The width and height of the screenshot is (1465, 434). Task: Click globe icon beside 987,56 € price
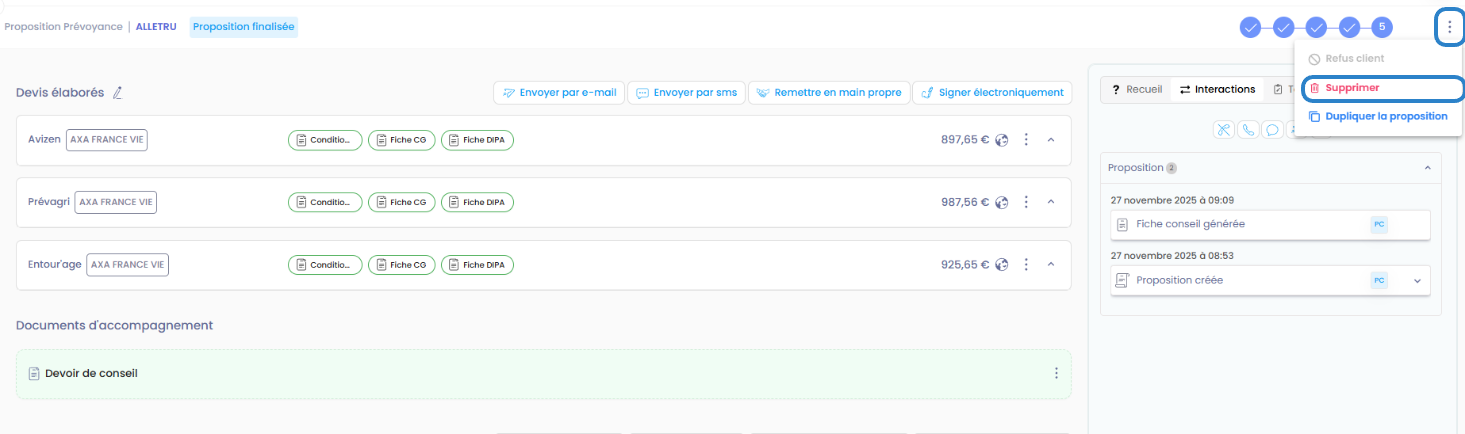[1002, 202]
